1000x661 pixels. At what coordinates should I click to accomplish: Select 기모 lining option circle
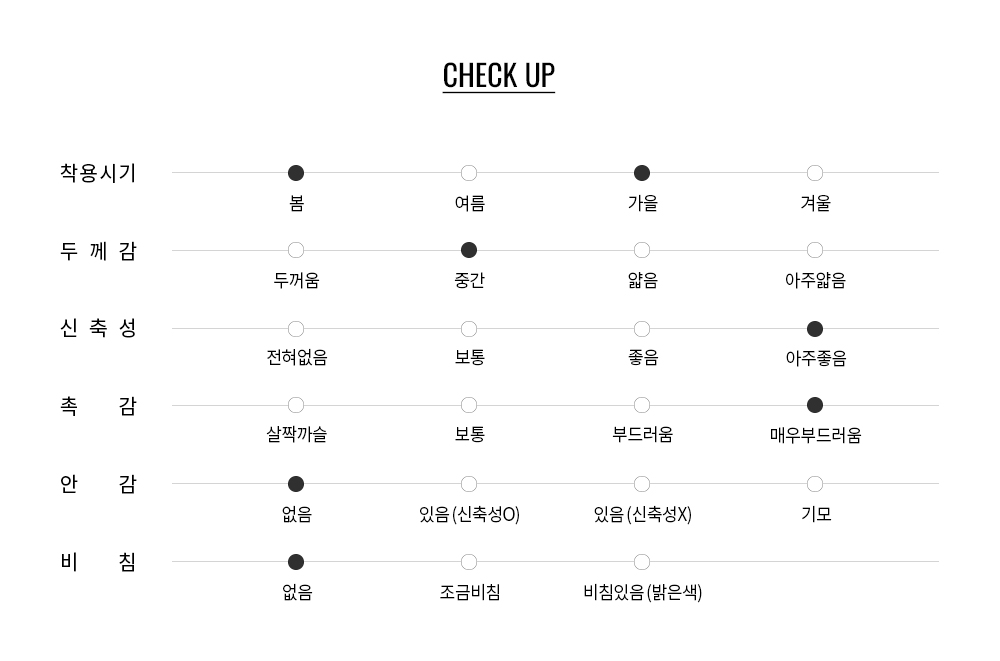(815, 484)
